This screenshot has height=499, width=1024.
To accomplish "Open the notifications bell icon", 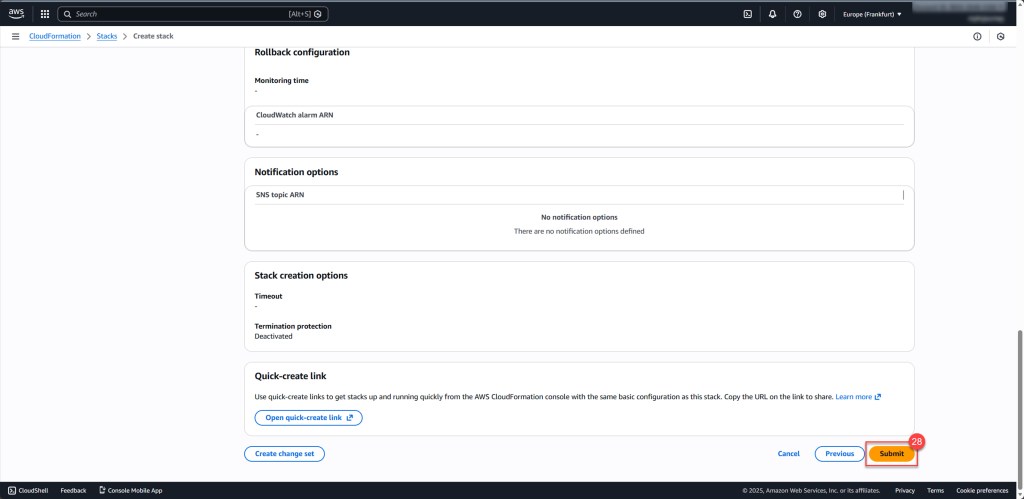I will 772,14.
